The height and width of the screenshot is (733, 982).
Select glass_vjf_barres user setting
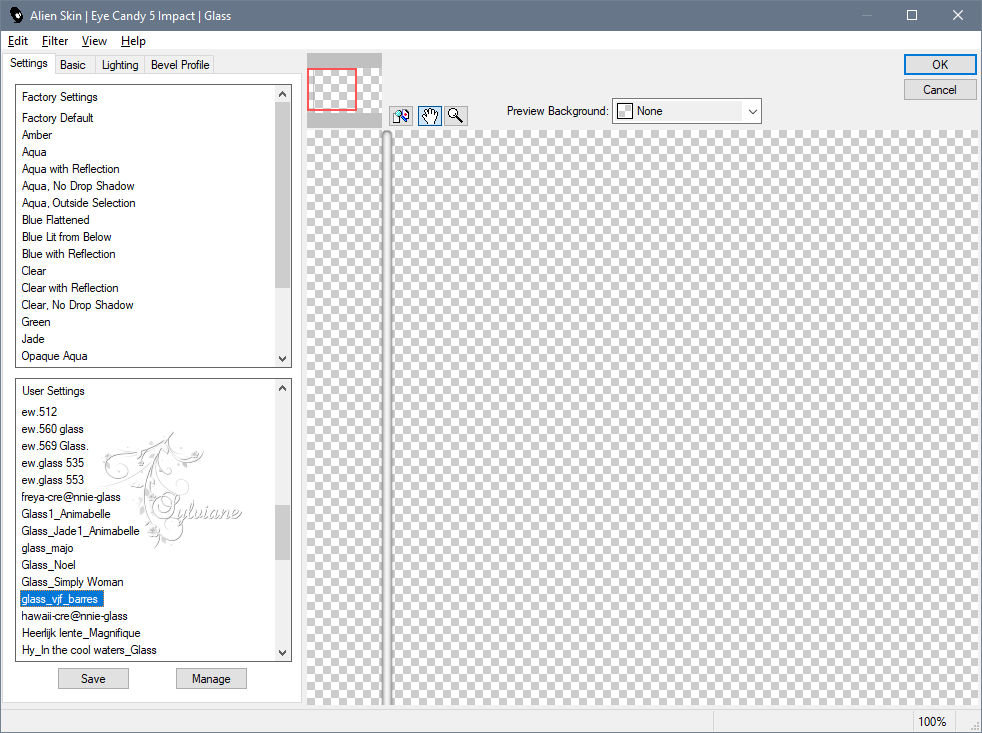(x=61, y=599)
